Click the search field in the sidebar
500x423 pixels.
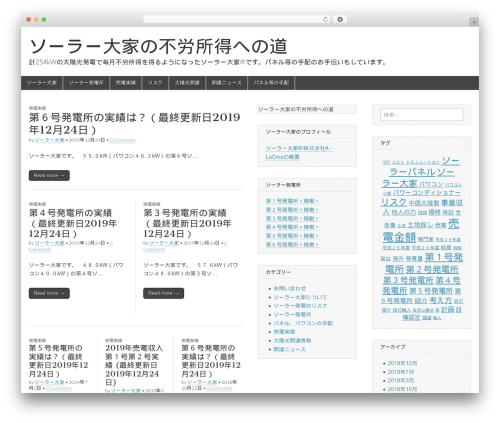[x=421, y=115]
